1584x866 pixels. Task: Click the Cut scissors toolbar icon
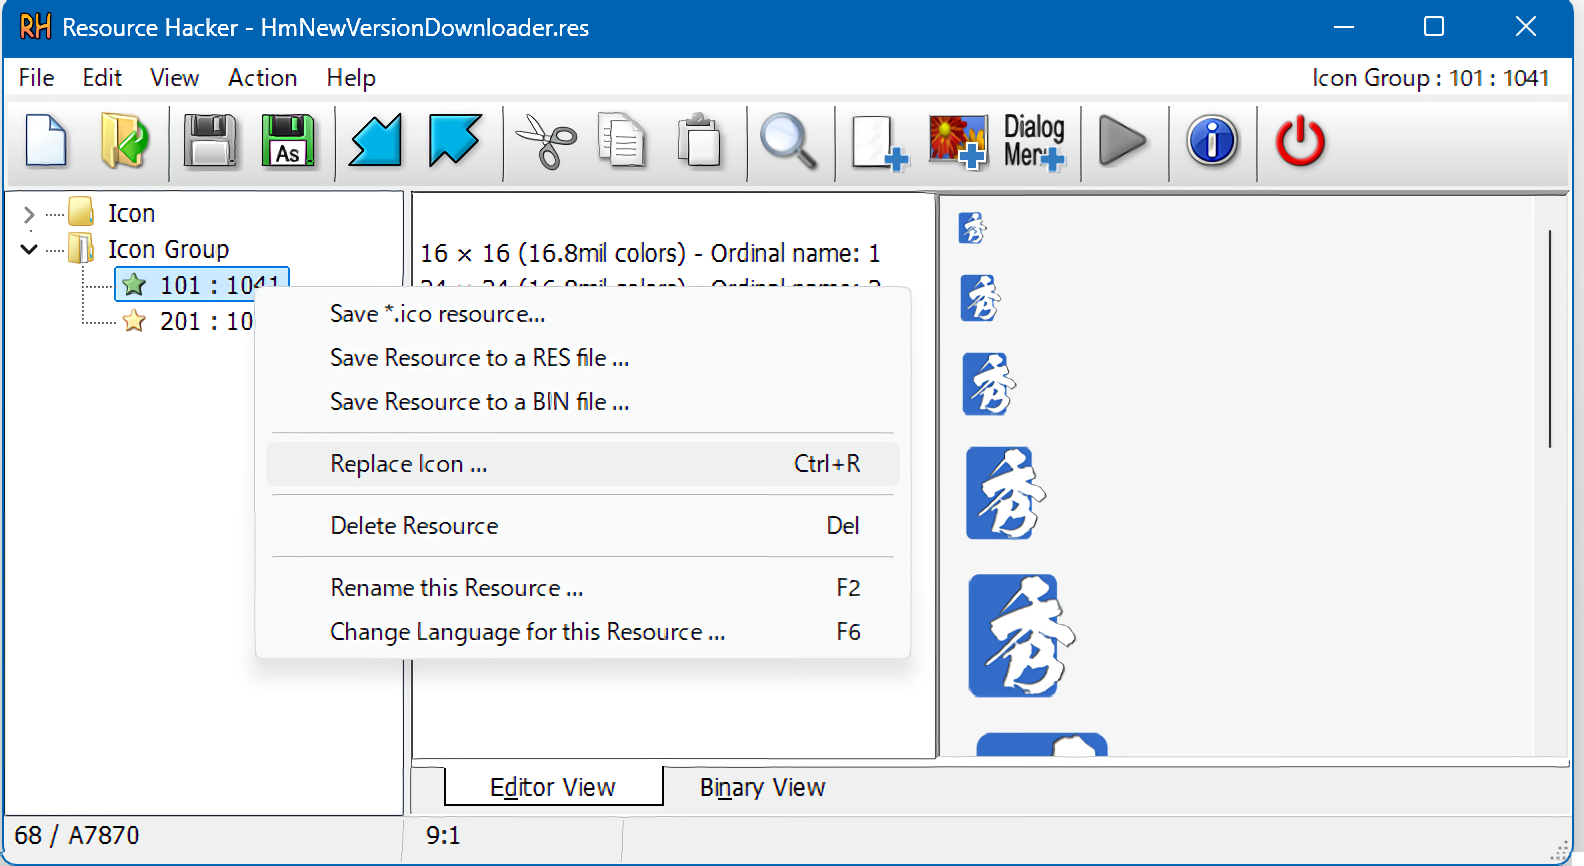pos(545,141)
